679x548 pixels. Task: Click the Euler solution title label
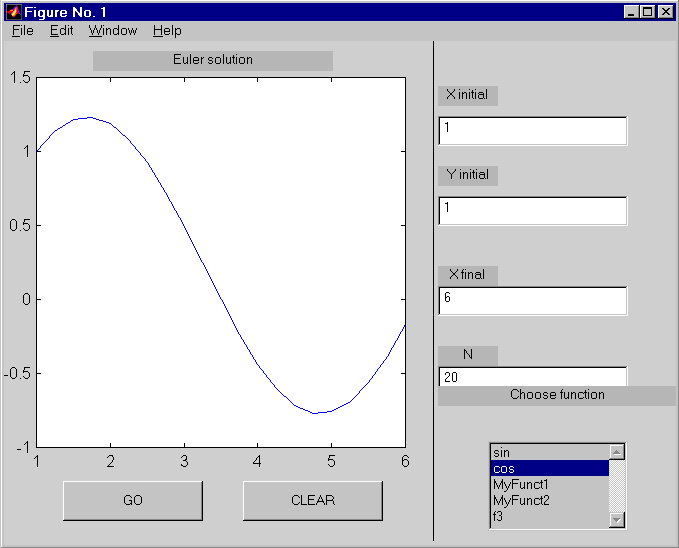click(213, 60)
